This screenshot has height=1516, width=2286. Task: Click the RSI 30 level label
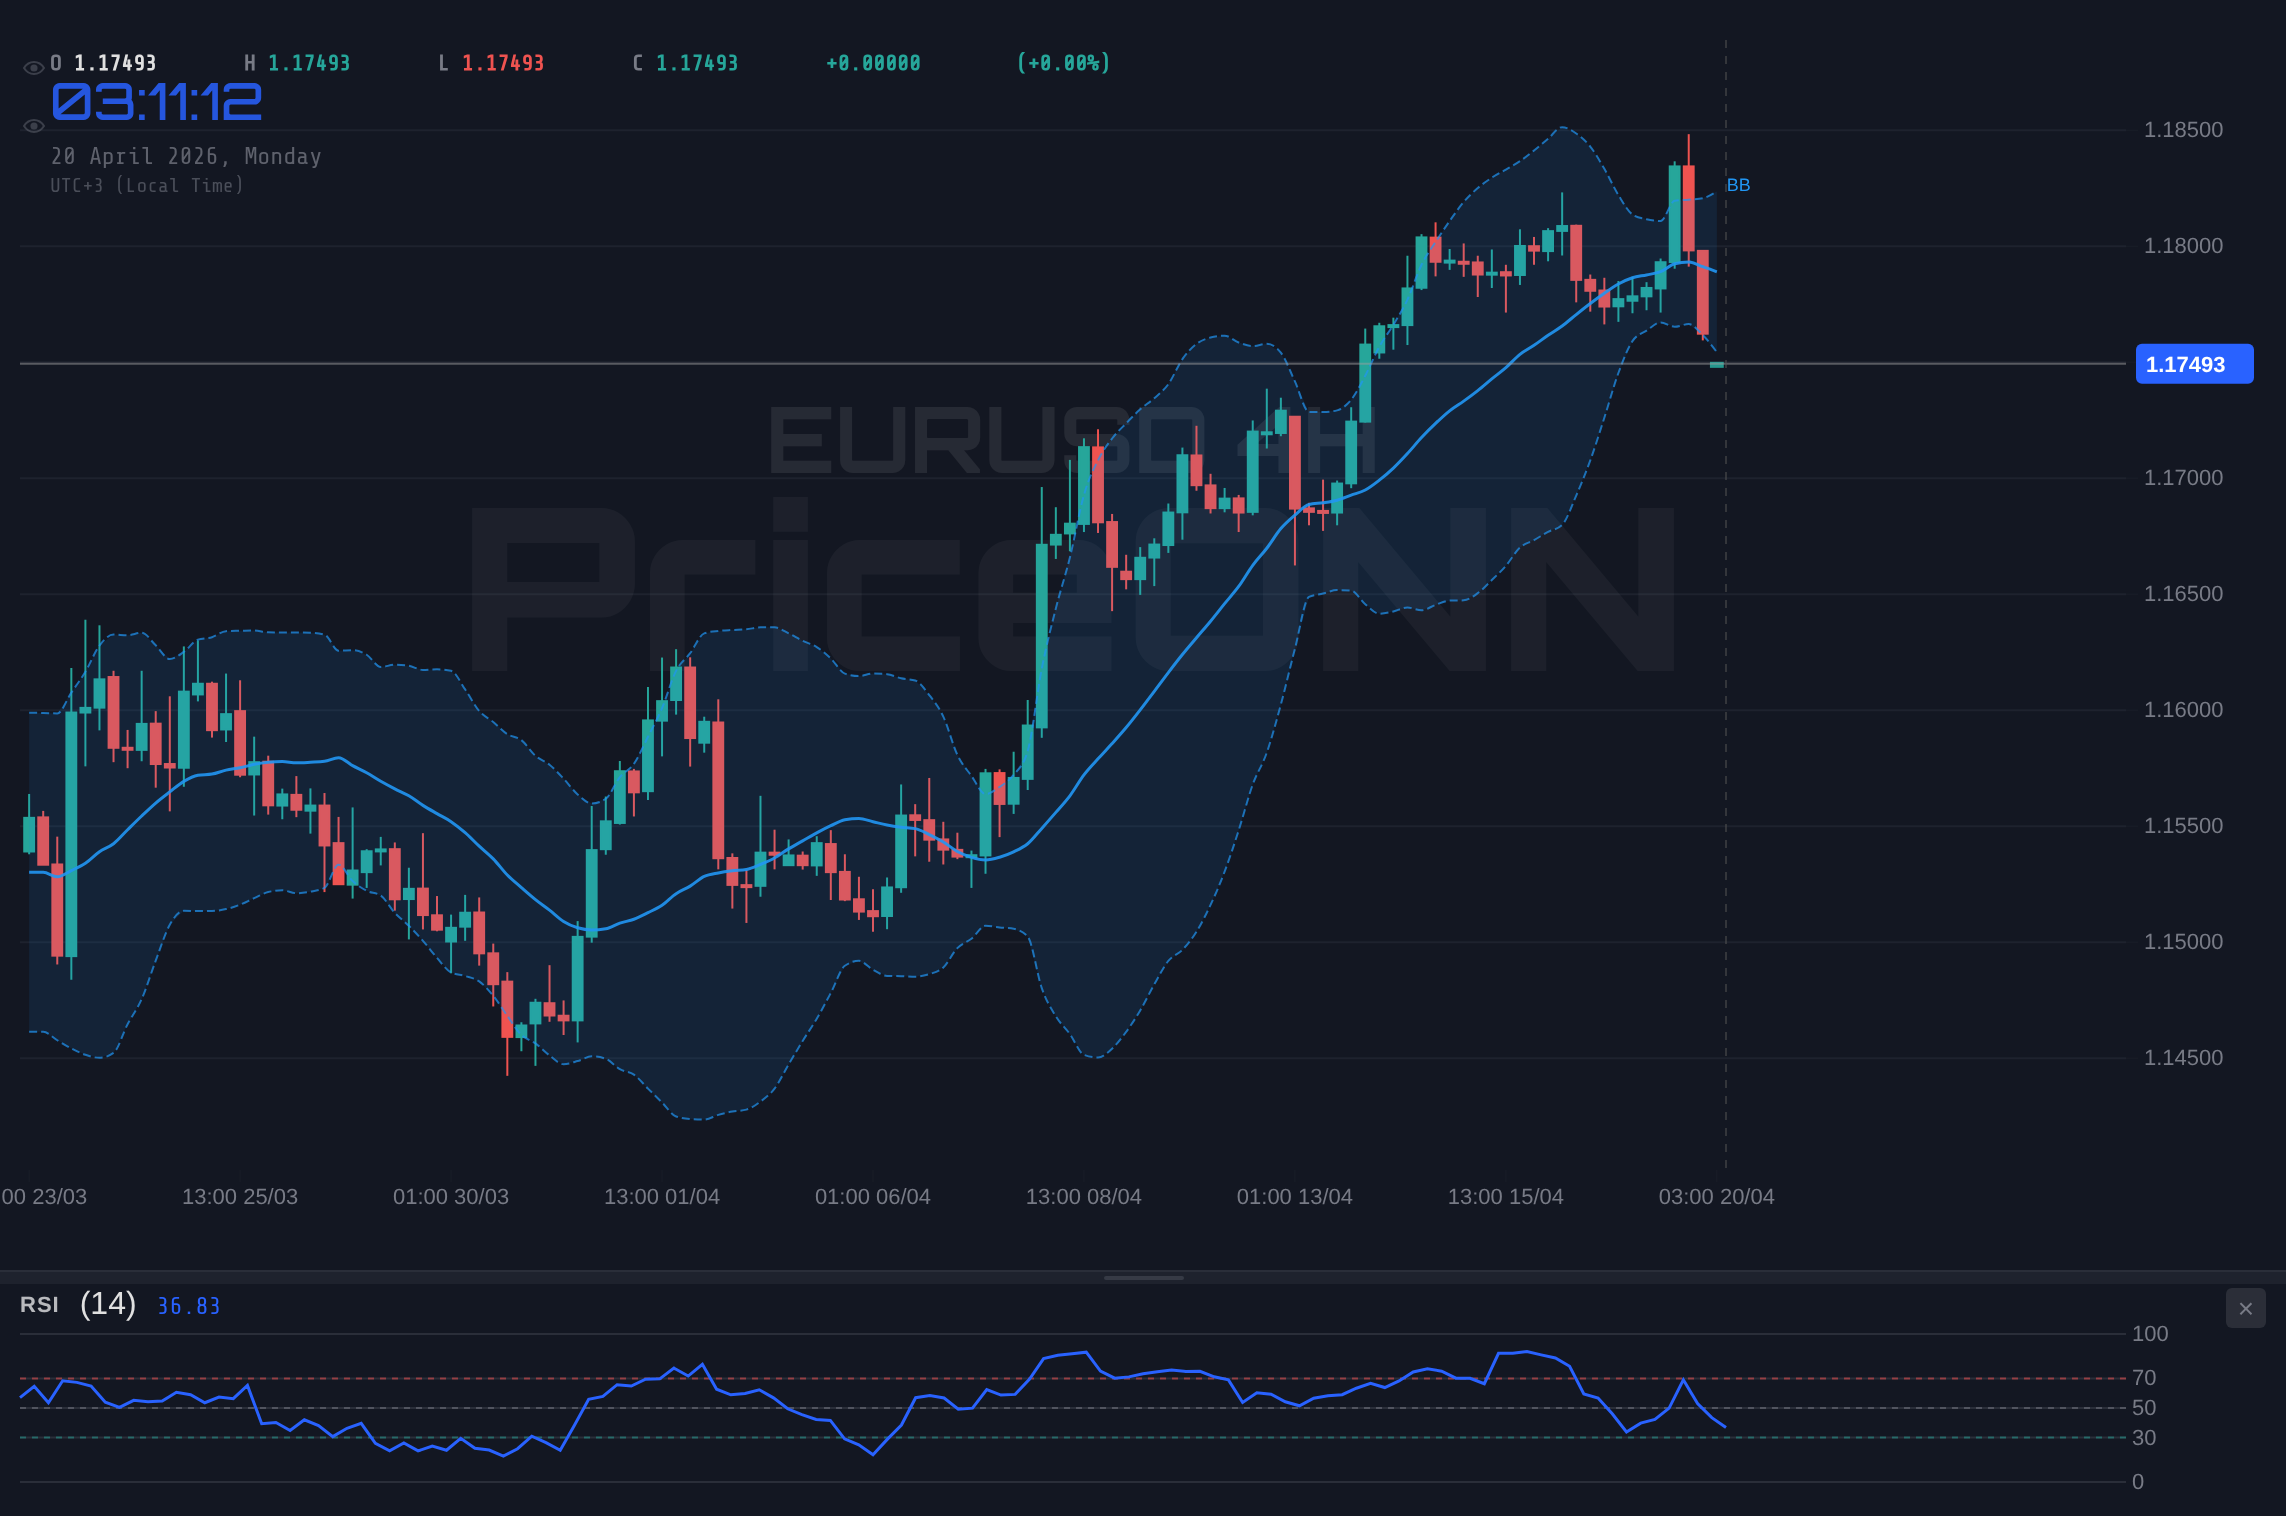pyautogui.click(x=2144, y=1438)
